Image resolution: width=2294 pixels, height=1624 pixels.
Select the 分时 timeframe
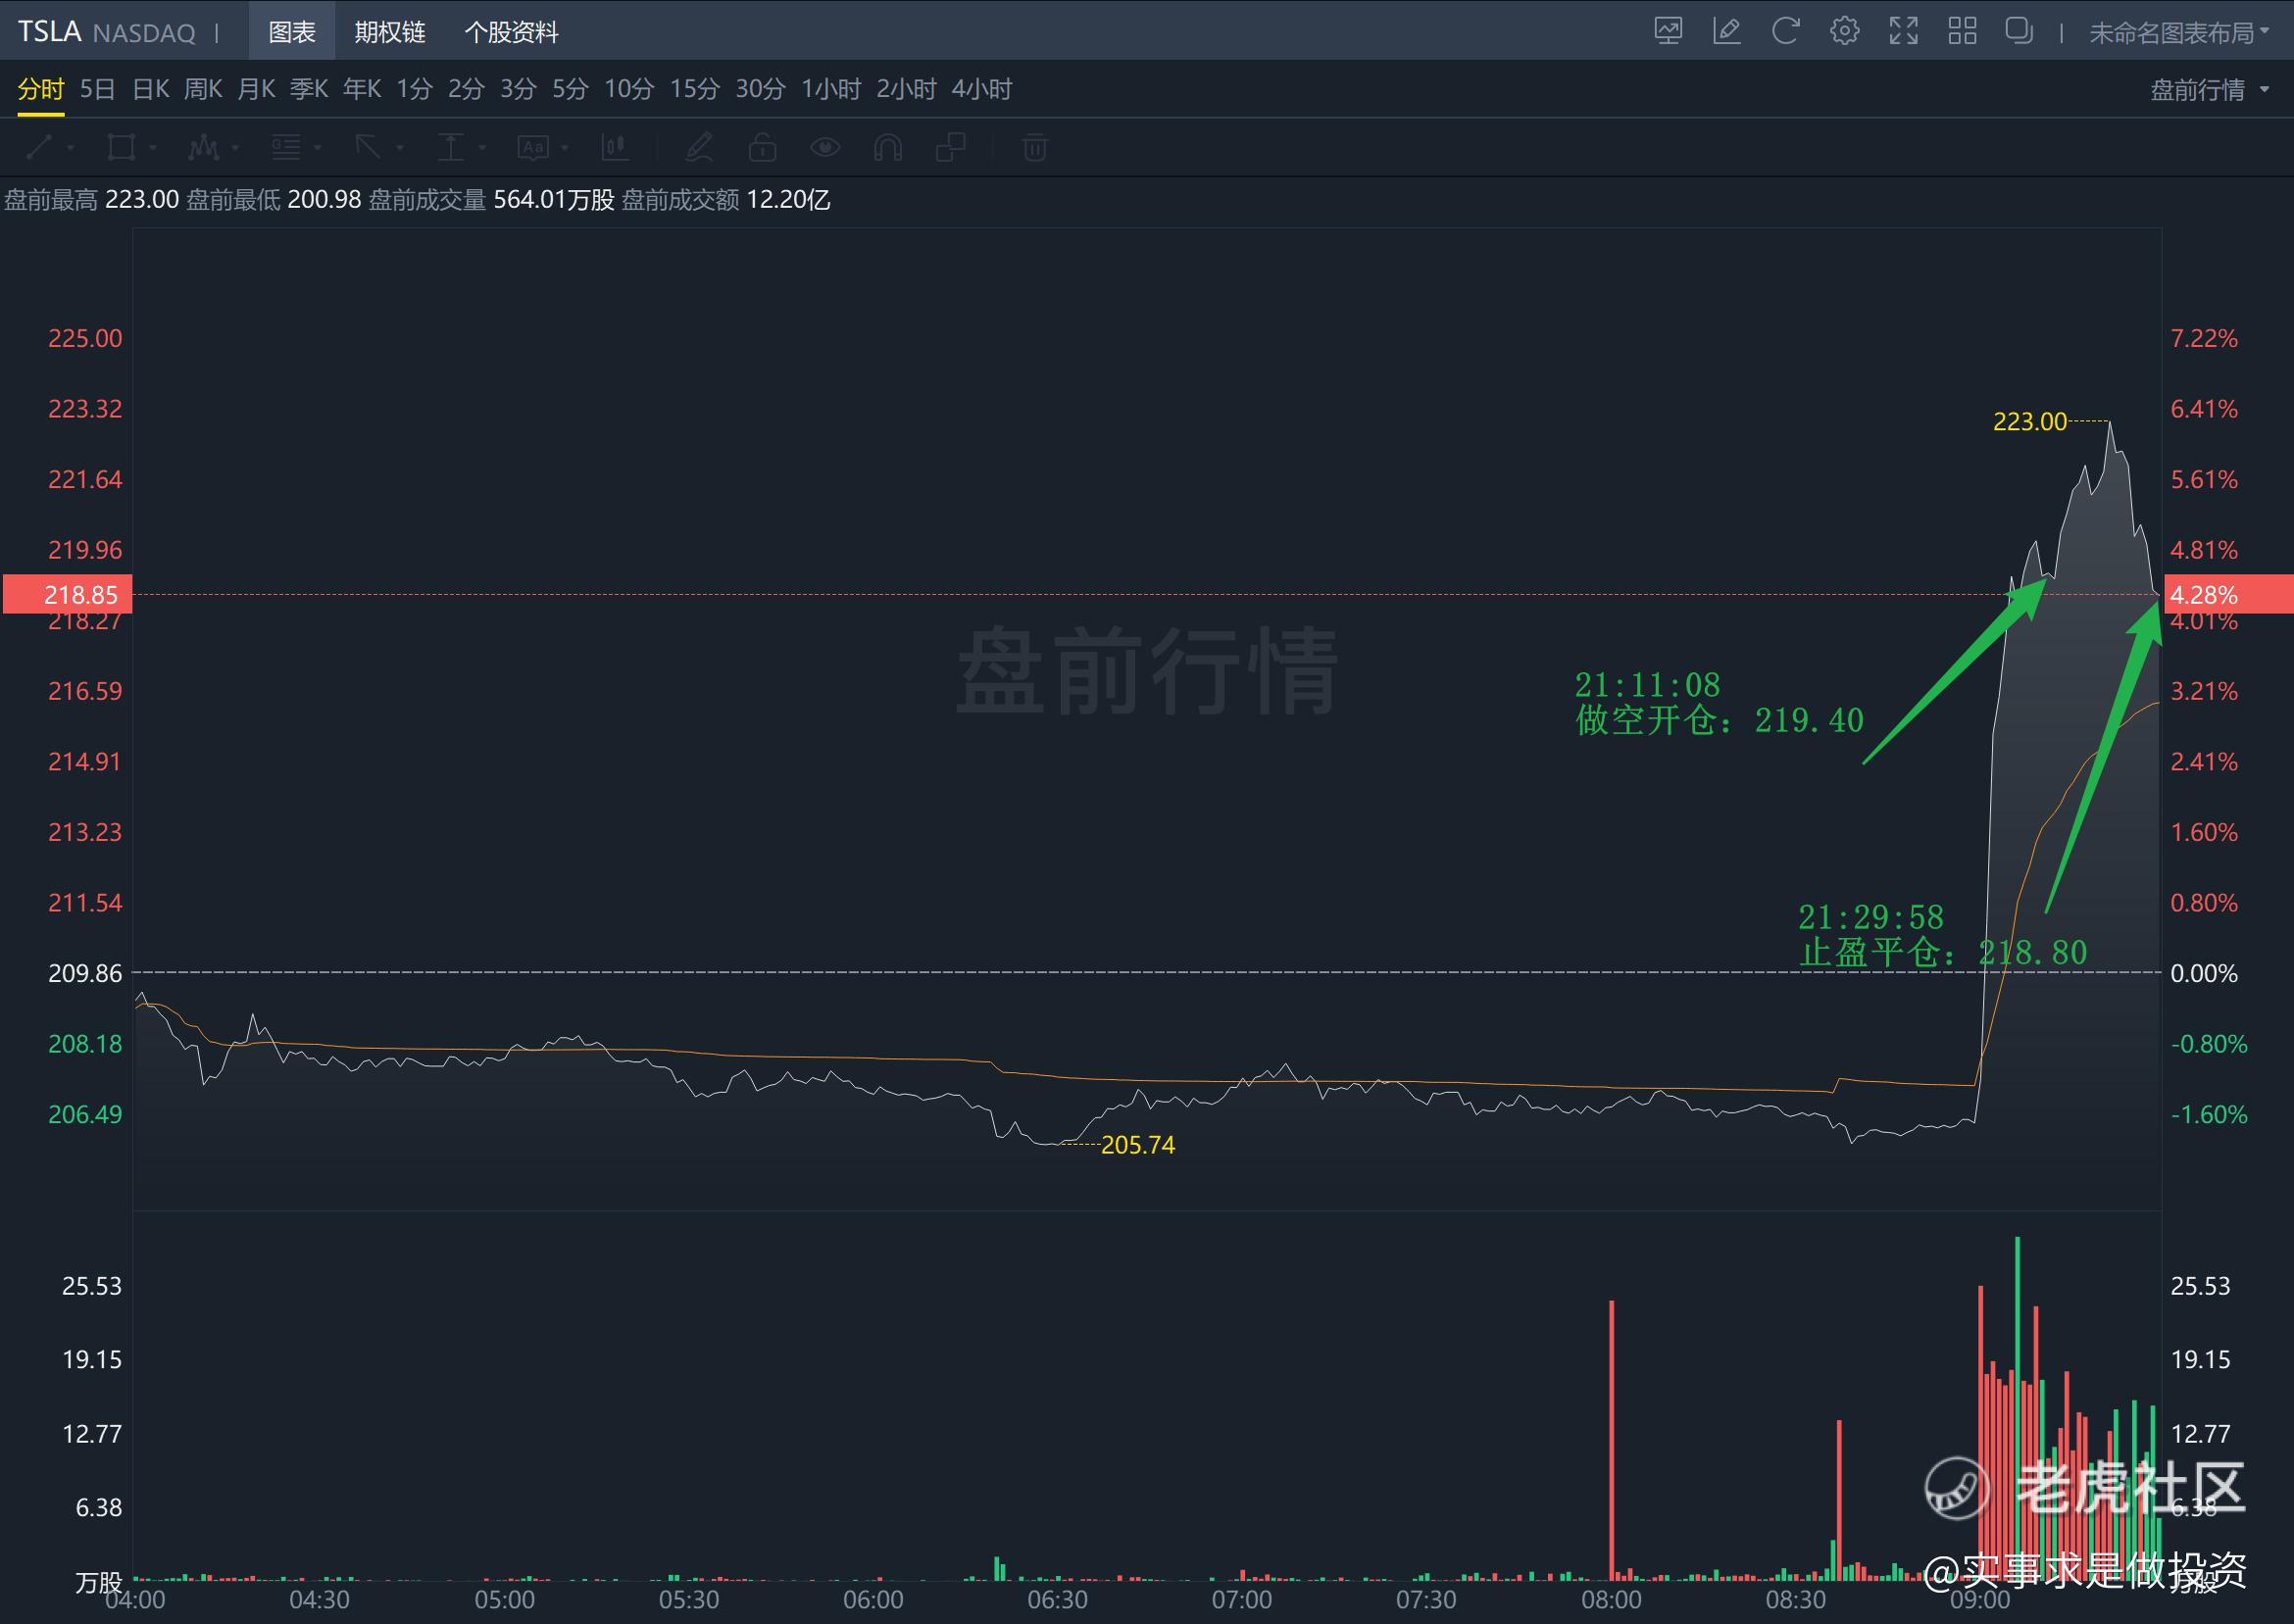coord(41,89)
